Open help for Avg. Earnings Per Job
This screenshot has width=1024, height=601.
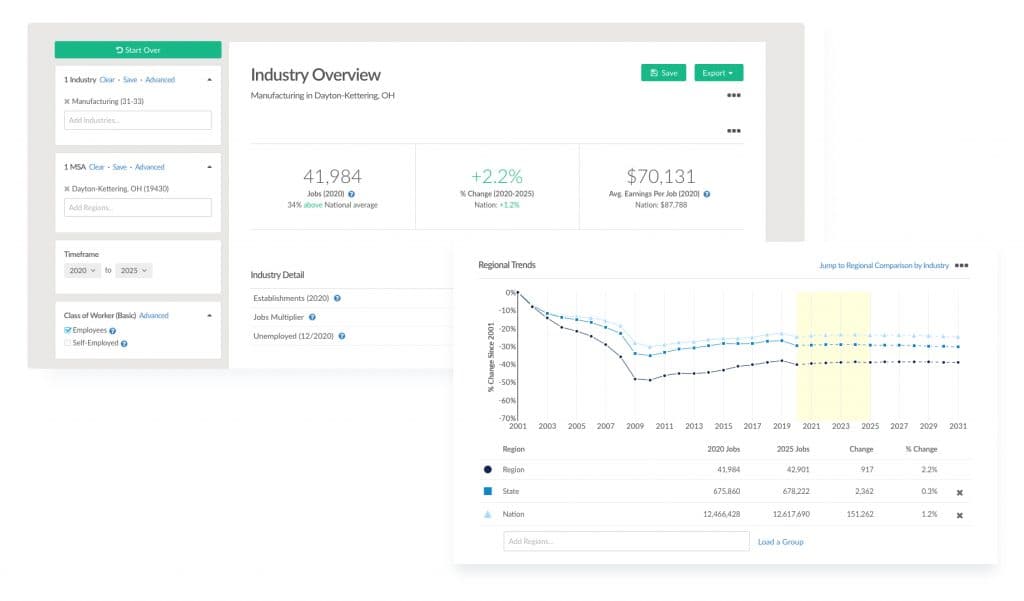pos(707,193)
